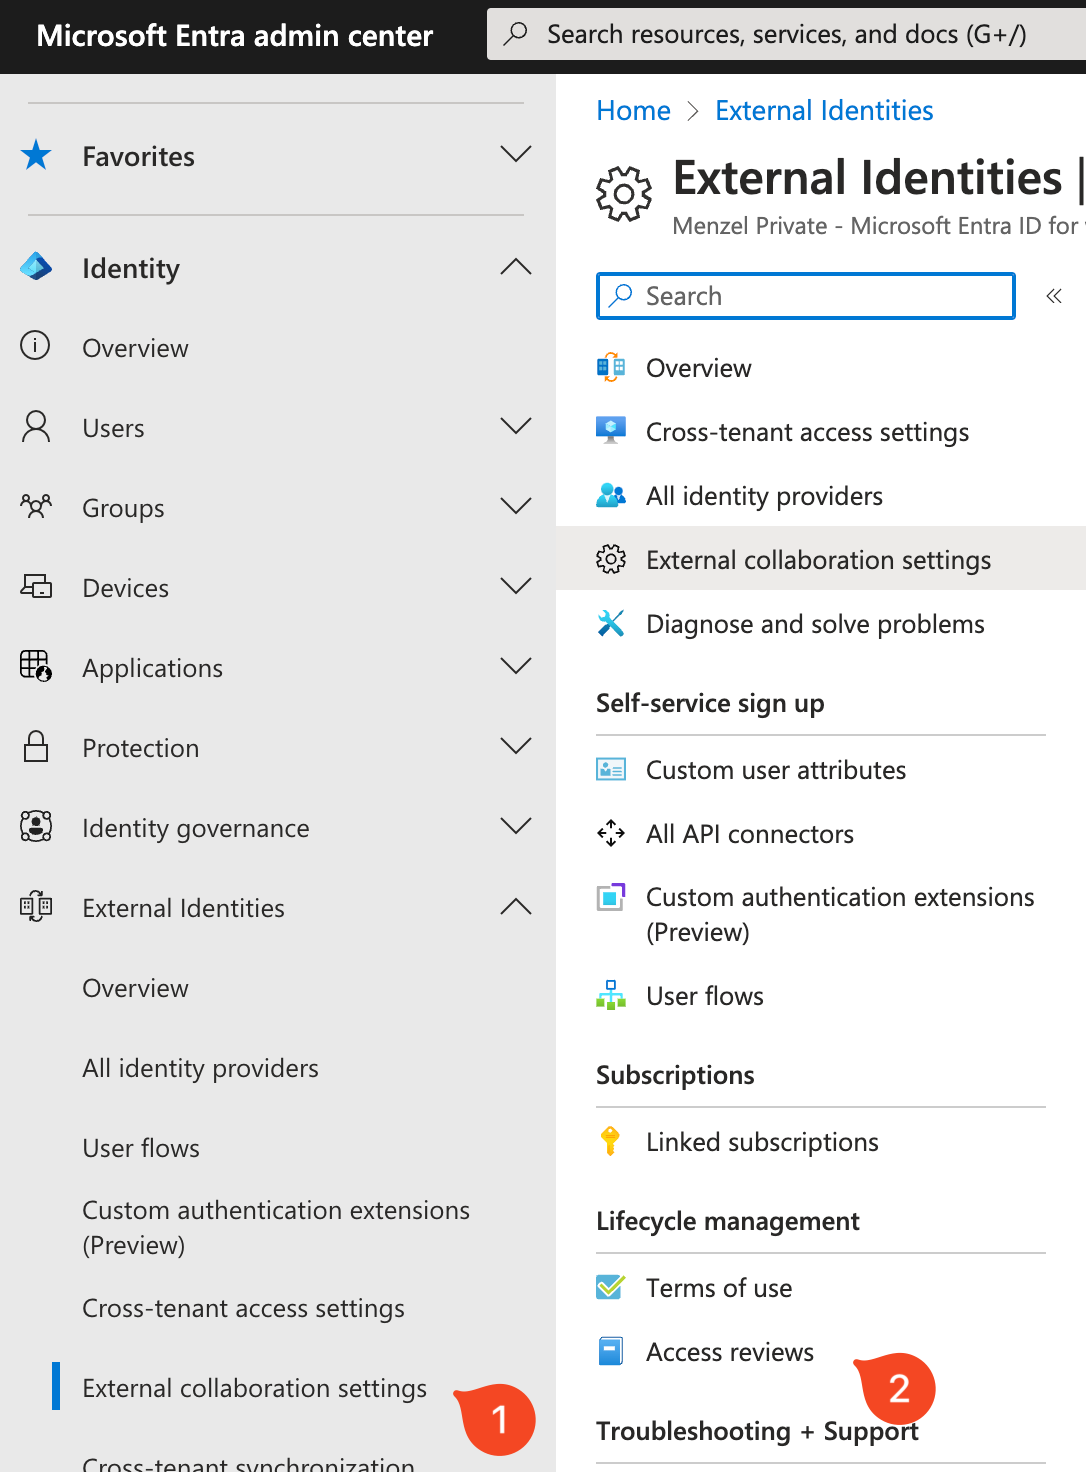Click the Diagnose and solve problems wrench icon
The width and height of the screenshot is (1086, 1472).
[x=610, y=623]
